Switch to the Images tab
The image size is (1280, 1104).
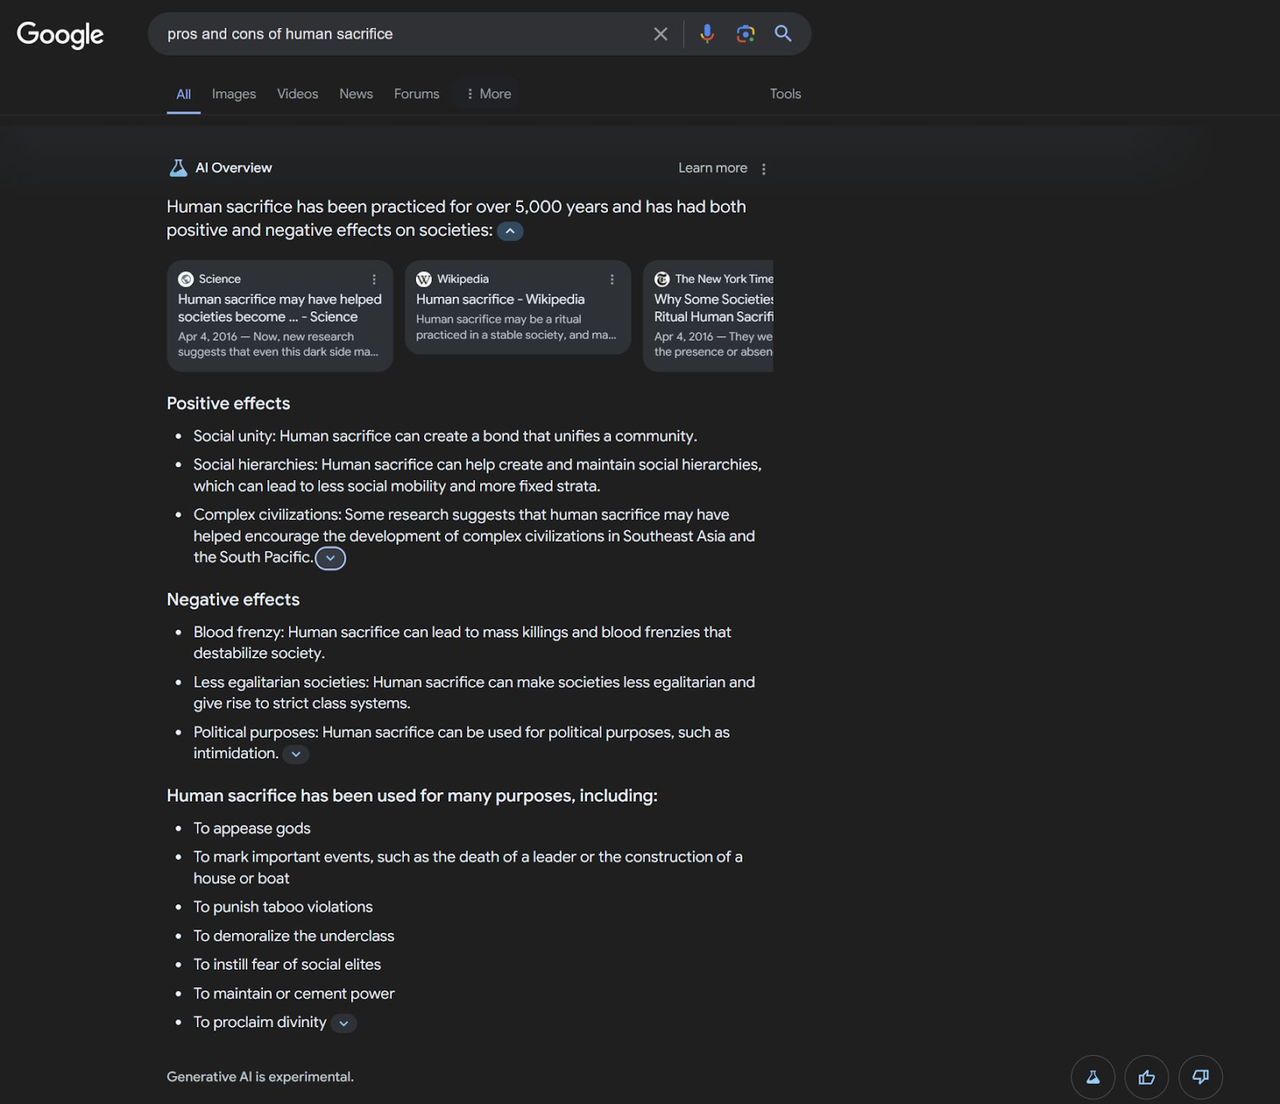[x=234, y=94]
